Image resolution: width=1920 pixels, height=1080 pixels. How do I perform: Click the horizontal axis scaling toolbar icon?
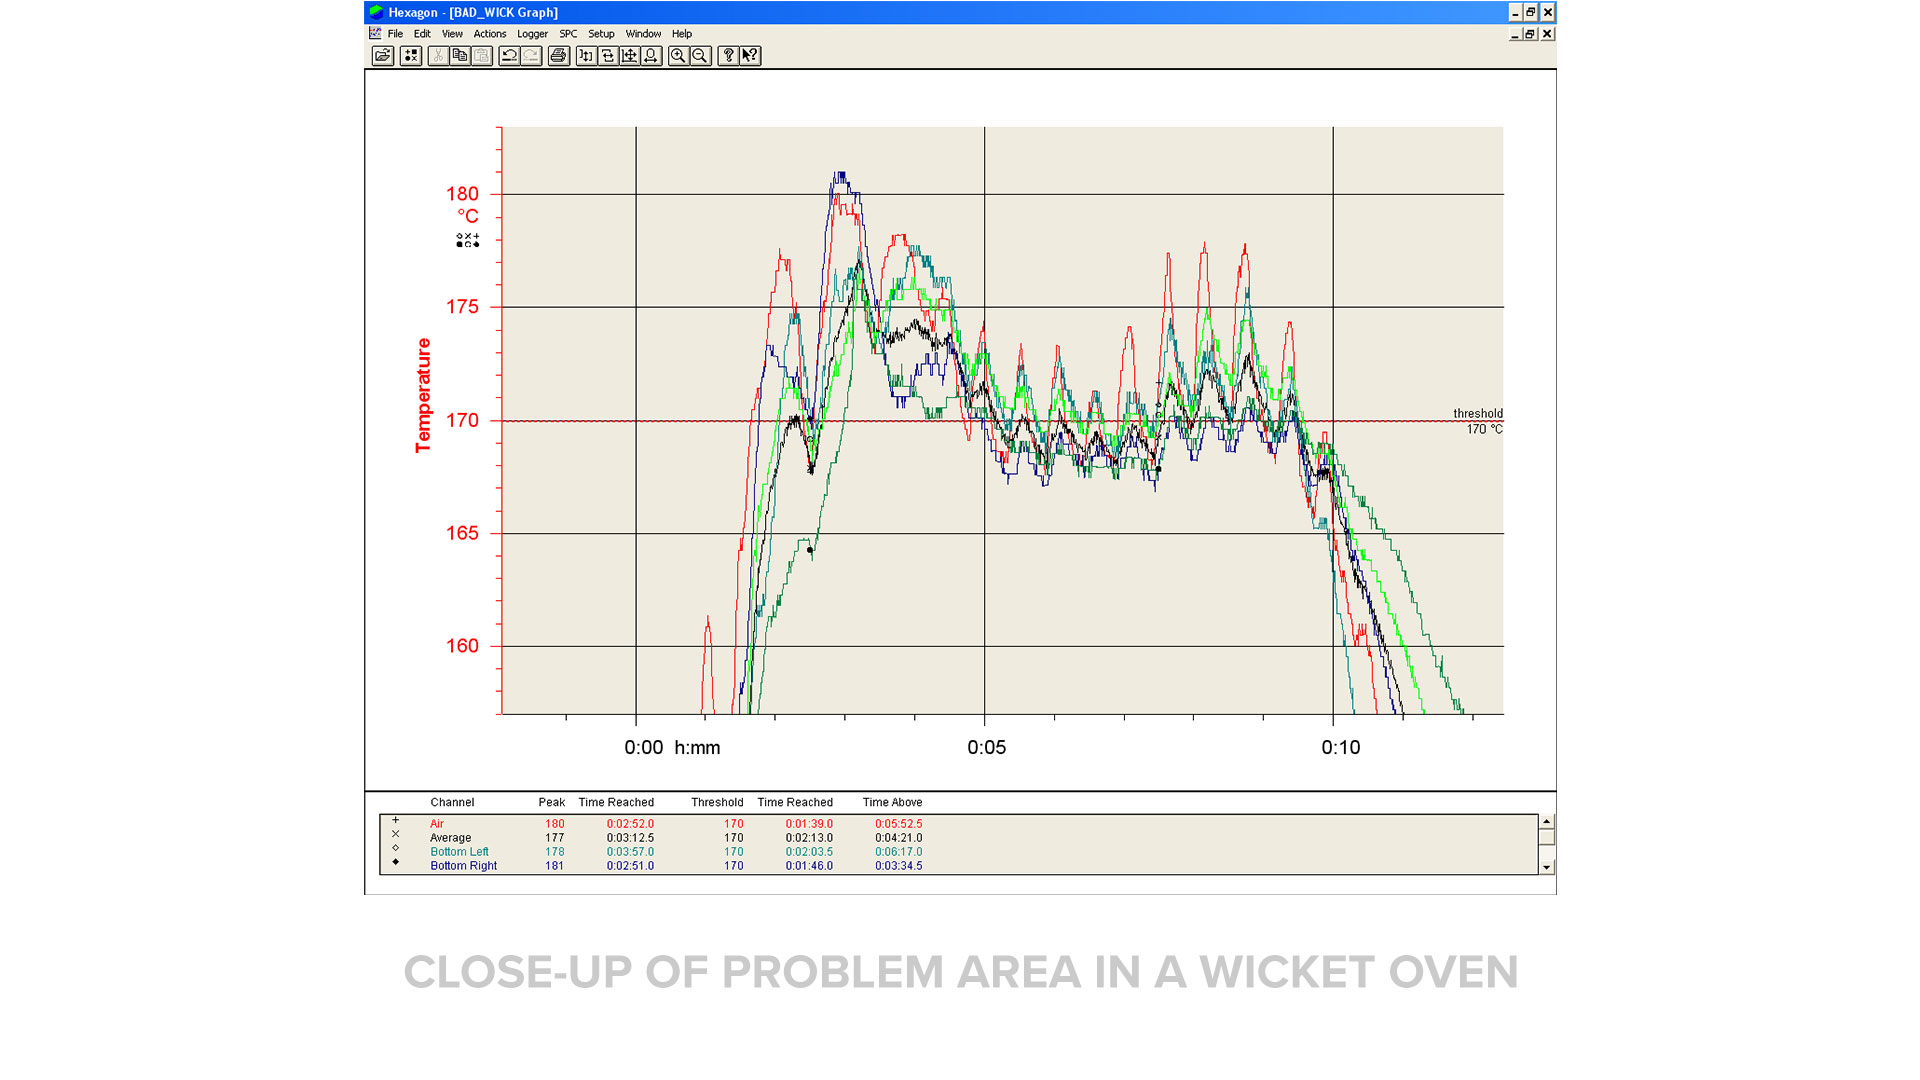(x=608, y=56)
